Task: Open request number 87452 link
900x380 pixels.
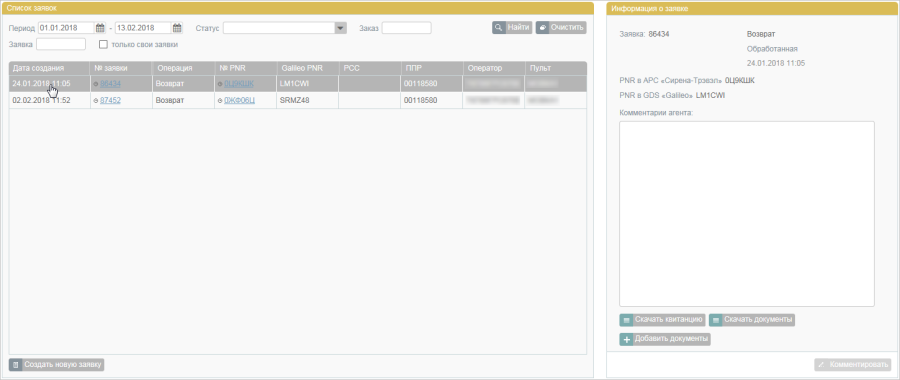Action: (110, 100)
